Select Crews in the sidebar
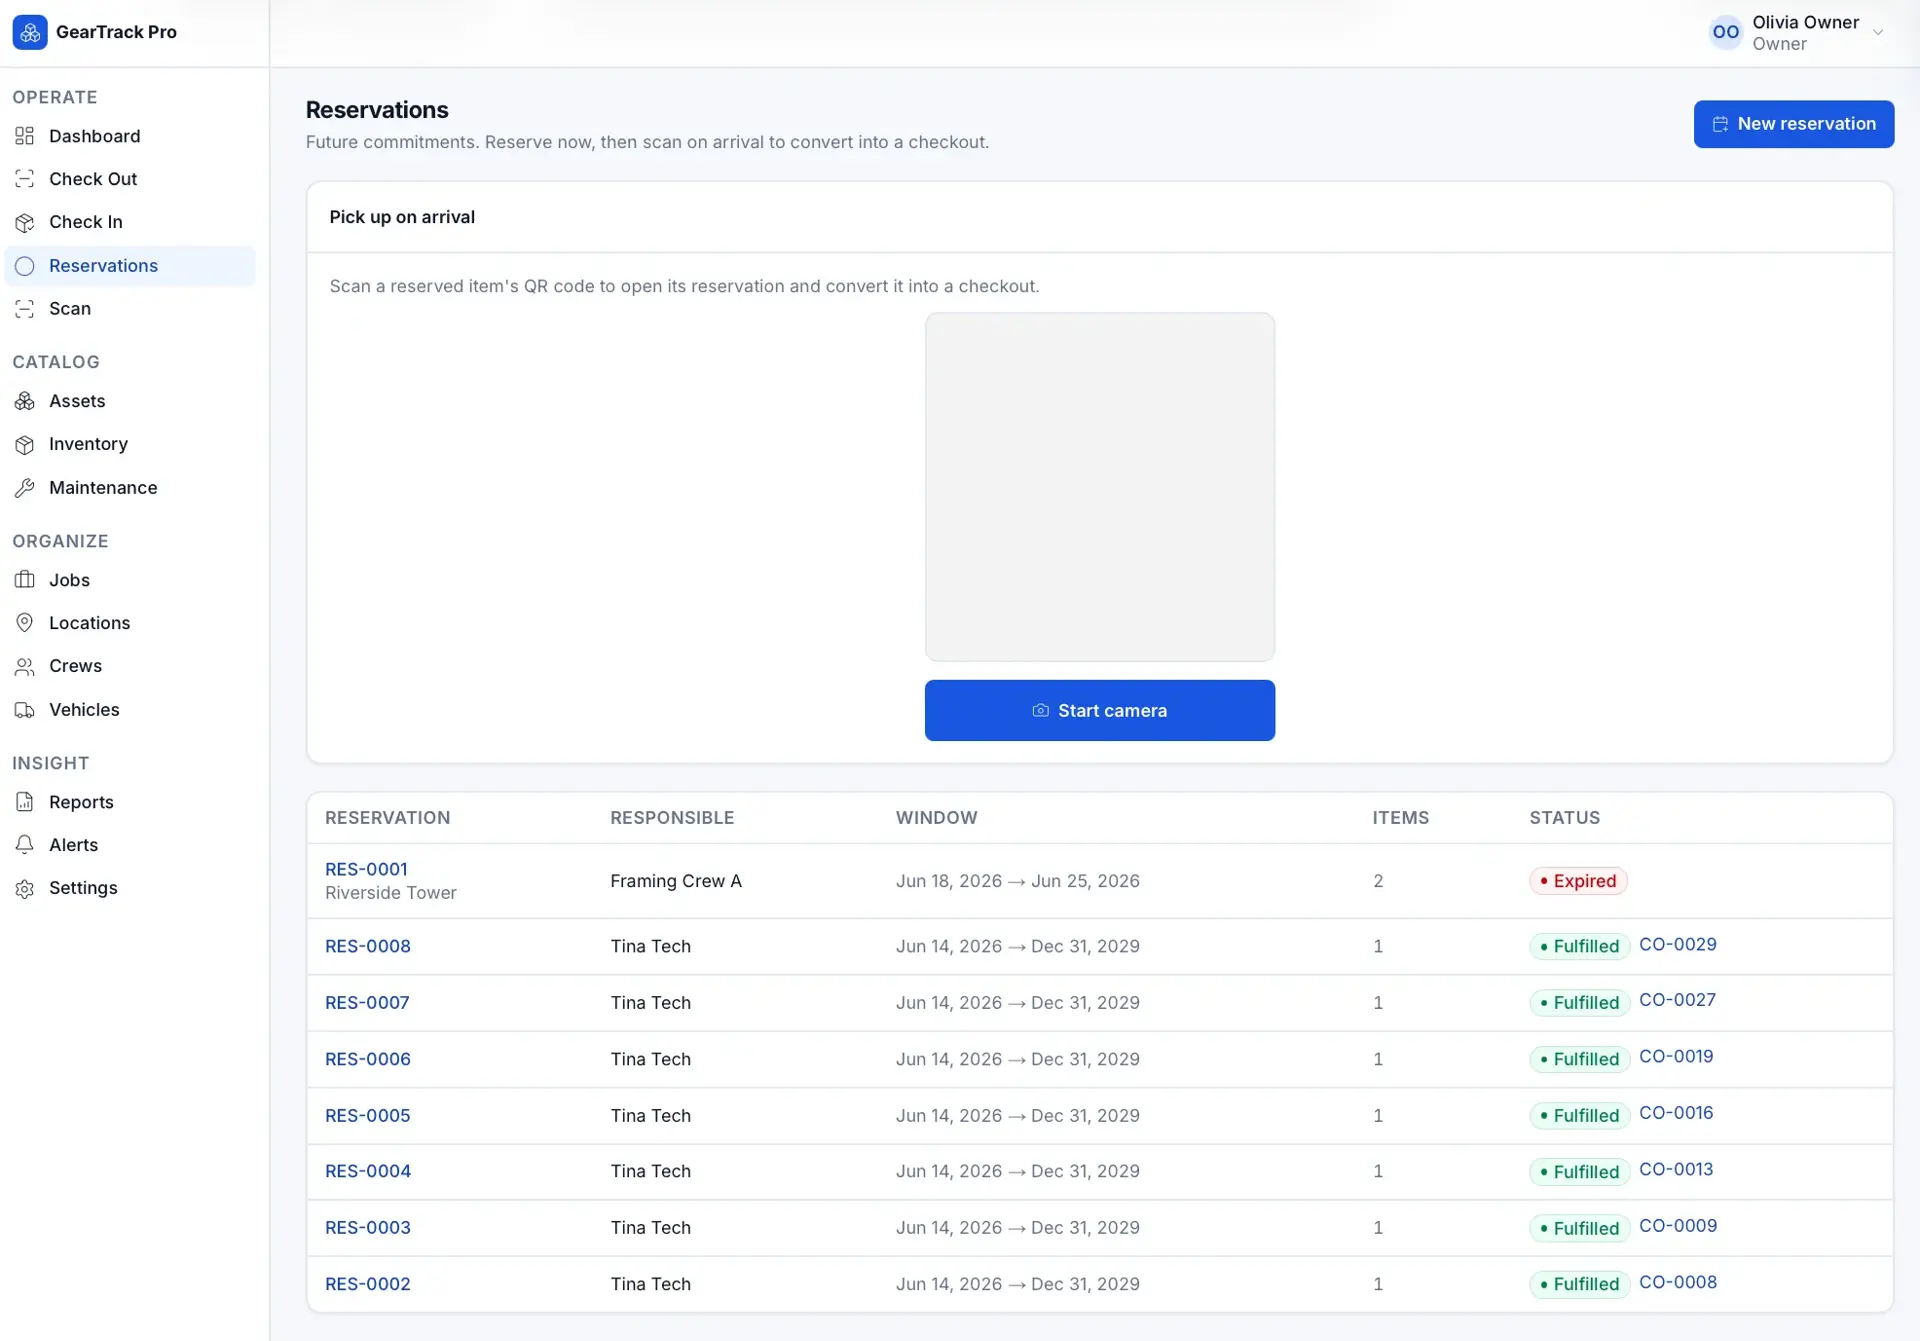Image resolution: width=1920 pixels, height=1341 pixels. (x=130, y=666)
